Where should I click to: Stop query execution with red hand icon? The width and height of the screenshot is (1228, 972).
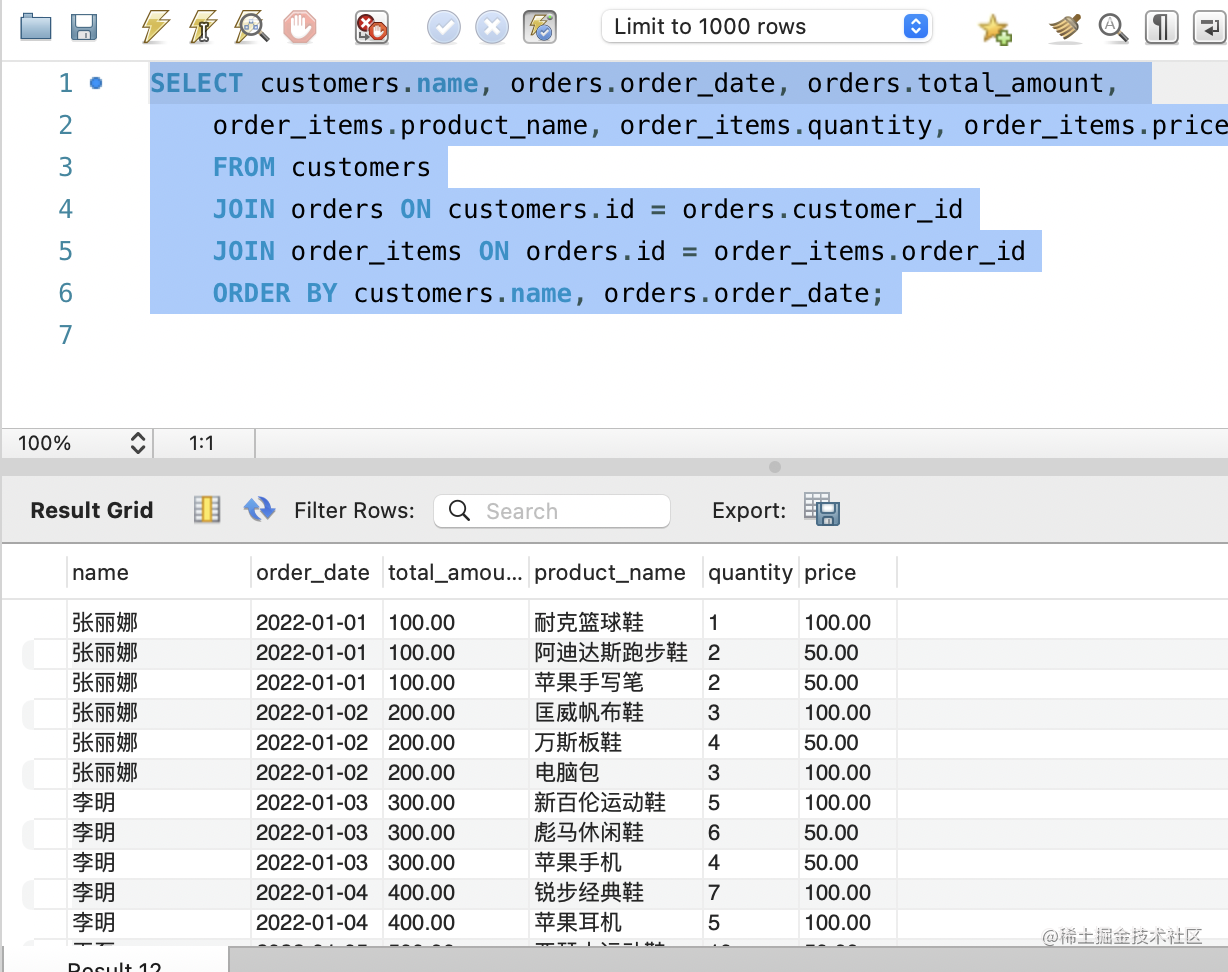coord(299,27)
